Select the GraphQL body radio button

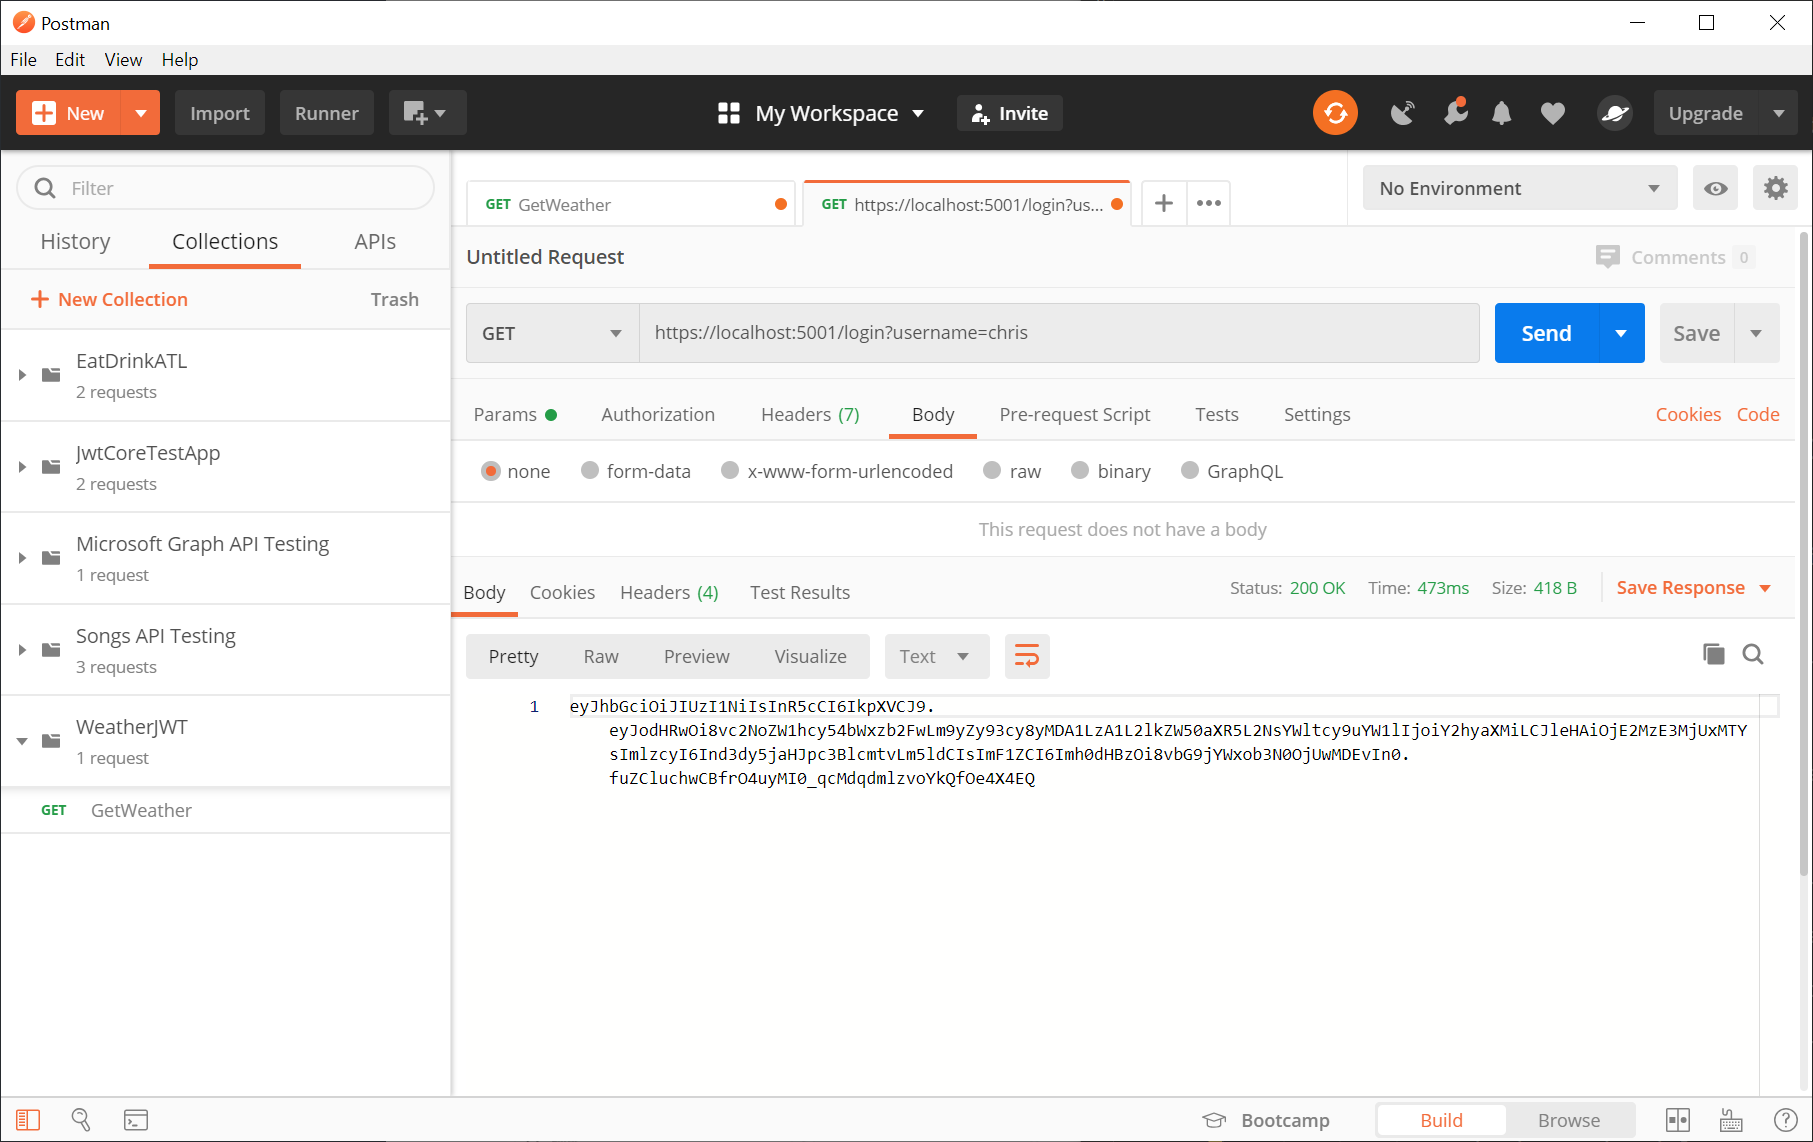point(1190,471)
